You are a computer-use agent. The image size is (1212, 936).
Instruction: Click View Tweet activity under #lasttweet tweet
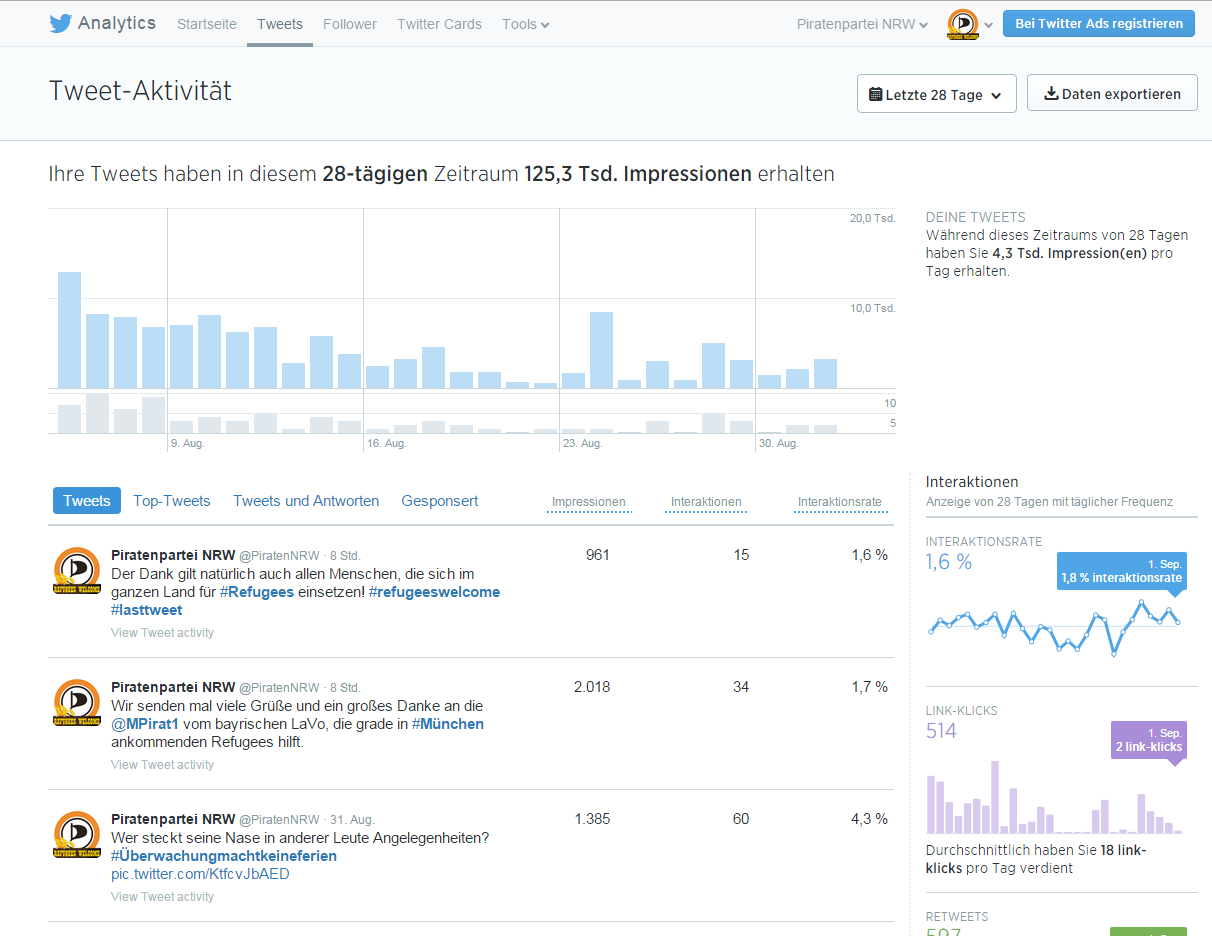[x=162, y=633]
